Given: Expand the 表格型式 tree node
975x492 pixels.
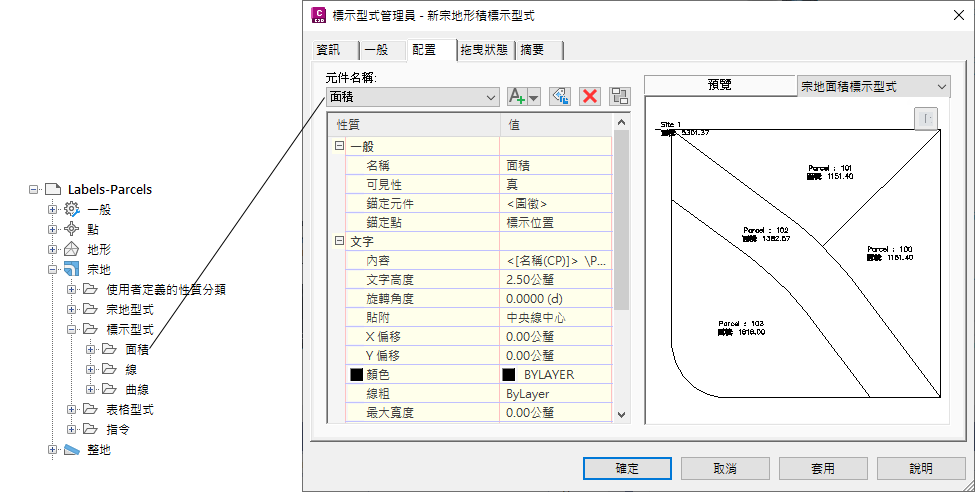Looking at the screenshot, I should point(72,409).
